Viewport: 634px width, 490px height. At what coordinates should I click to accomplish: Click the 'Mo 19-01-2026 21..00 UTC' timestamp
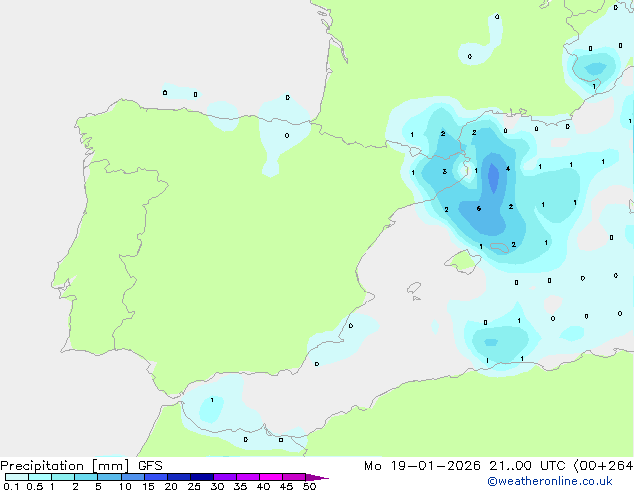pos(465,466)
